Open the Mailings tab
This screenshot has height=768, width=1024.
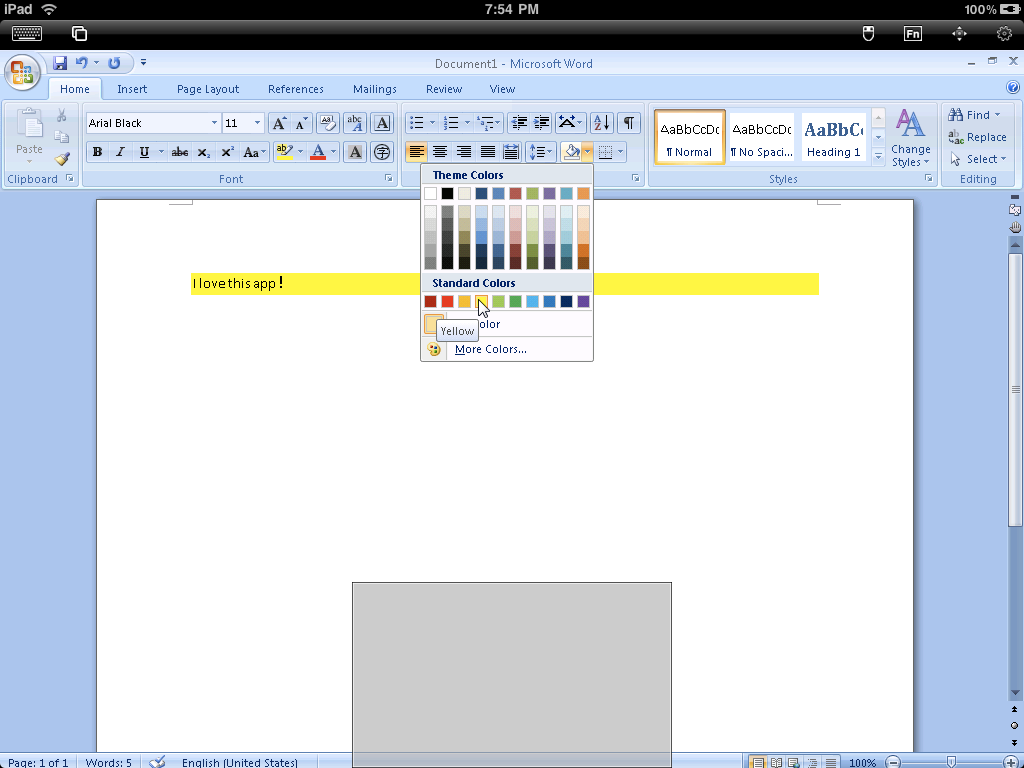[375, 89]
